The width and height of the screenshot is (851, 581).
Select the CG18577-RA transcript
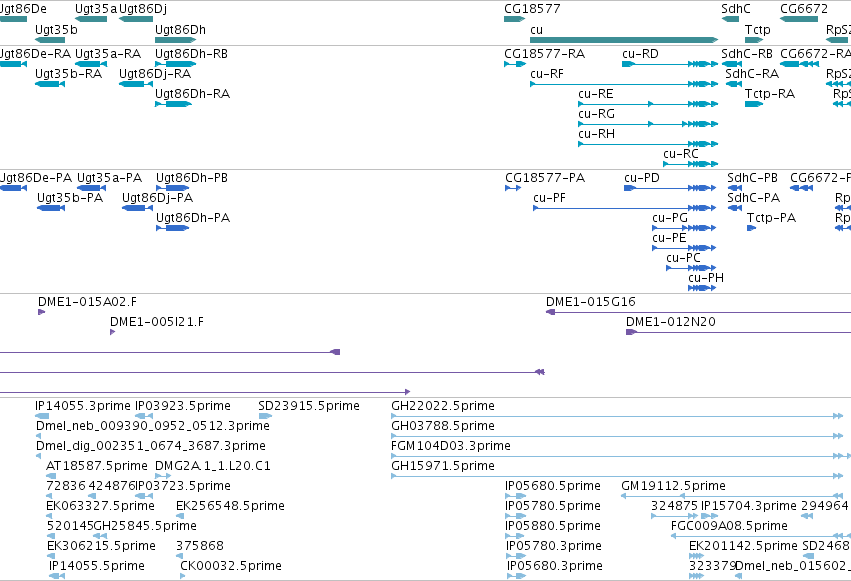click(515, 64)
